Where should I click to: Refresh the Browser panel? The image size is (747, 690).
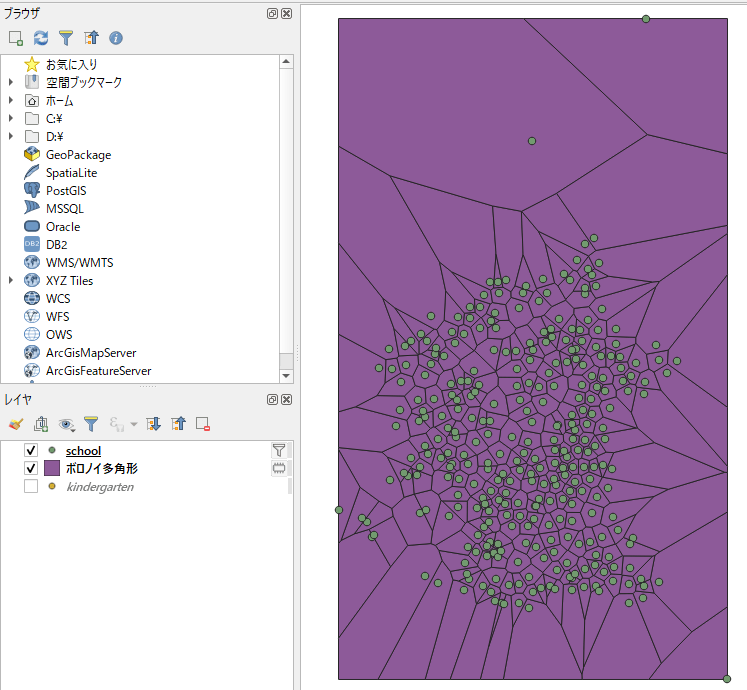tap(41, 38)
